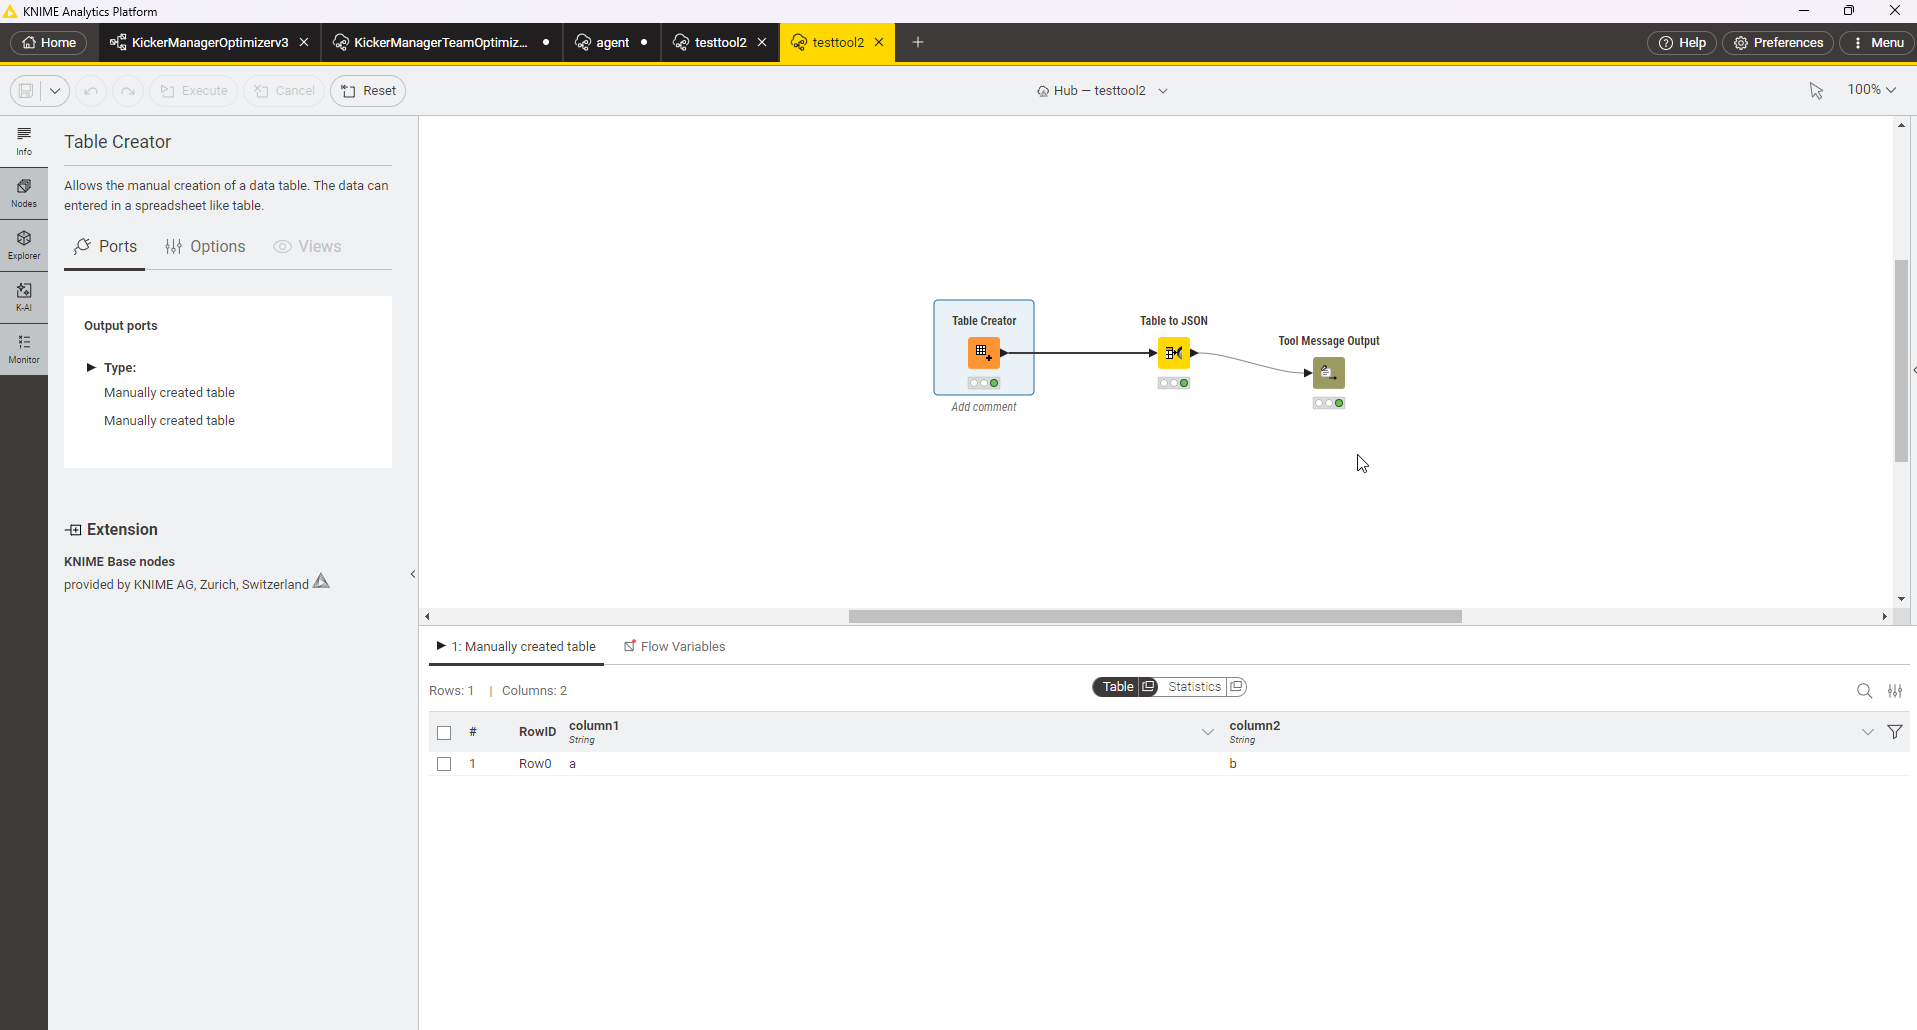This screenshot has width=1917, height=1030.
Task: Add a new tab with plus icon
Action: click(918, 43)
